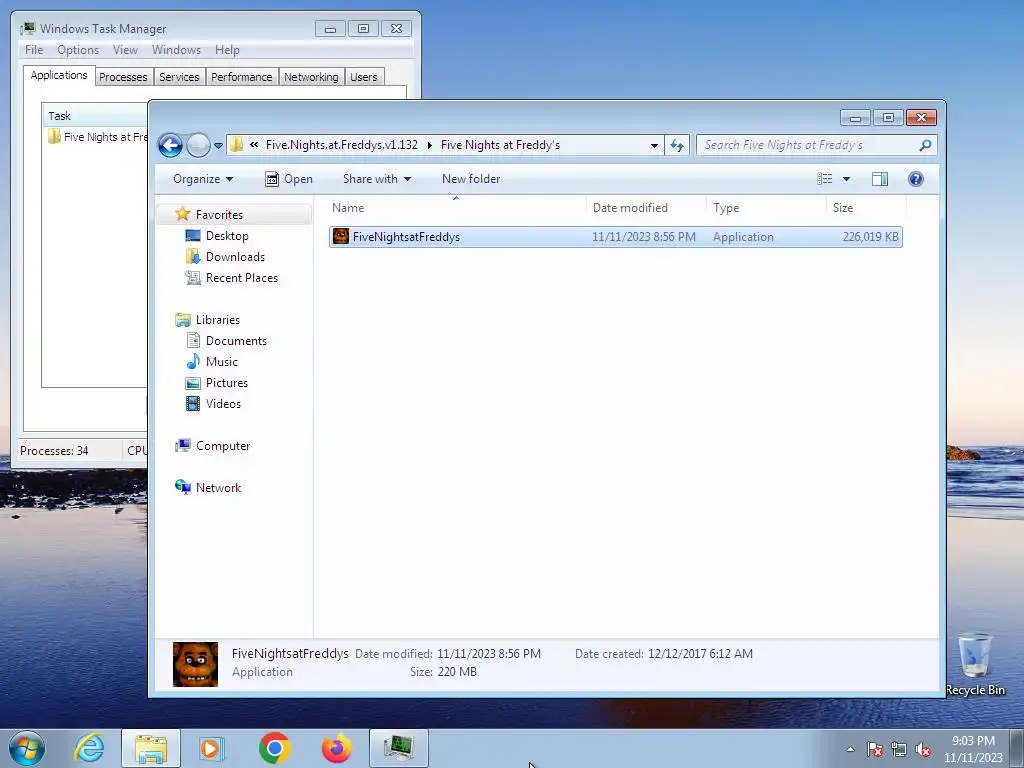Open the Organize dropdown menu
The width and height of the screenshot is (1024, 768).
[x=202, y=179]
